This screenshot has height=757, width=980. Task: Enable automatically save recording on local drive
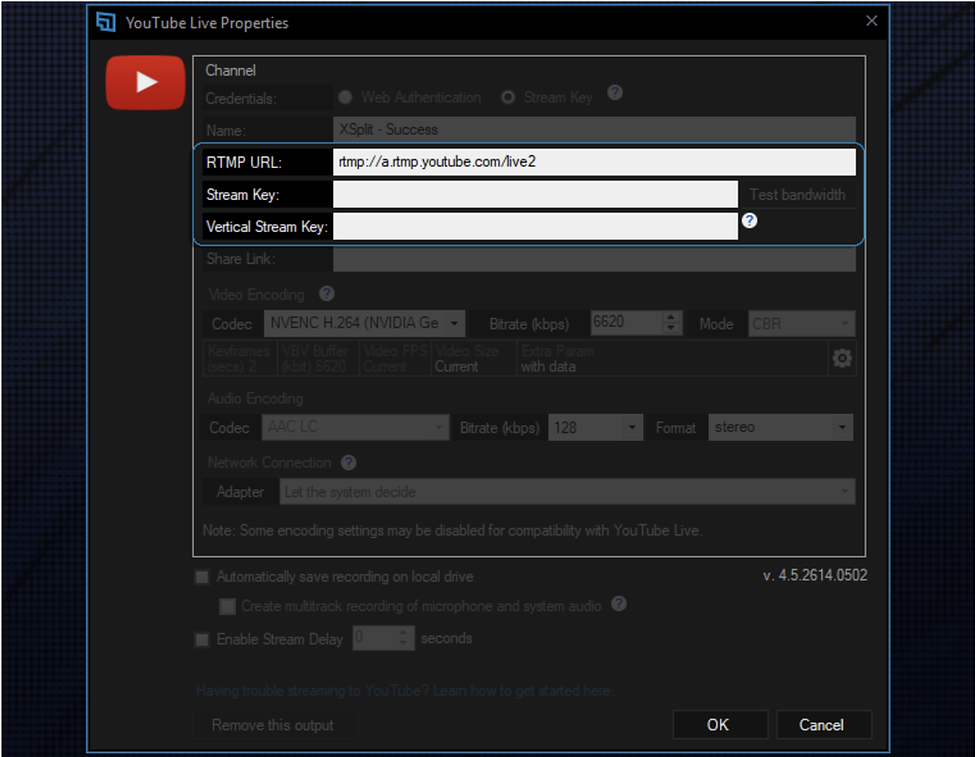pyautogui.click(x=202, y=576)
